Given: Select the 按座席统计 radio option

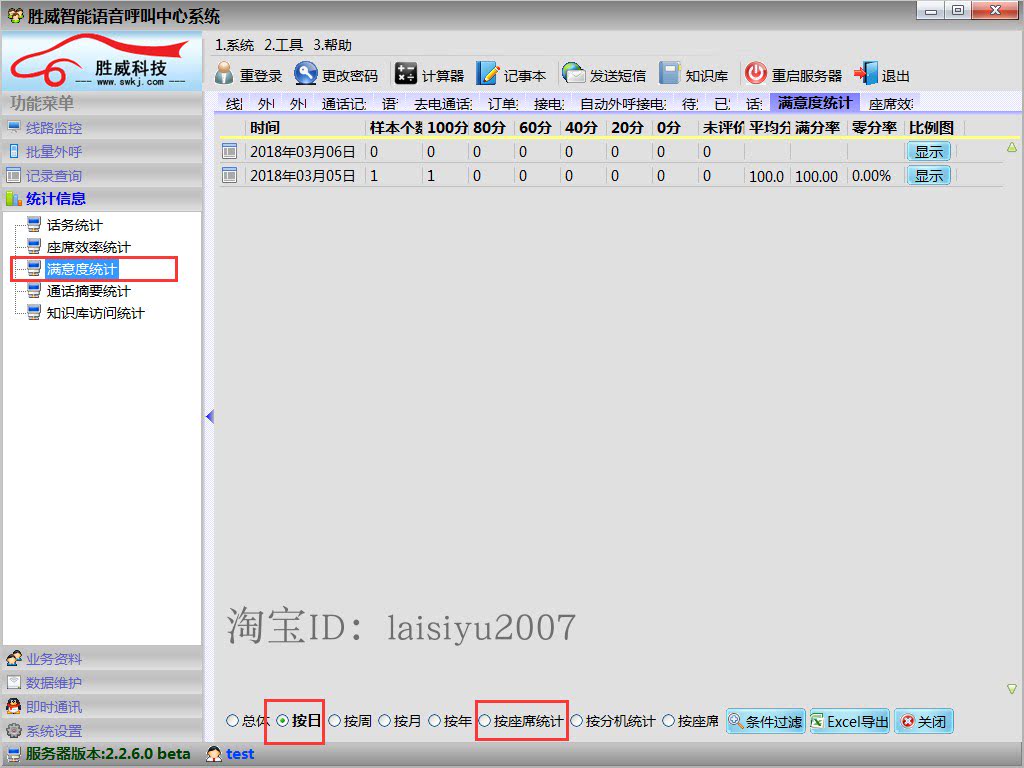Looking at the screenshot, I should click(x=520, y=721).
